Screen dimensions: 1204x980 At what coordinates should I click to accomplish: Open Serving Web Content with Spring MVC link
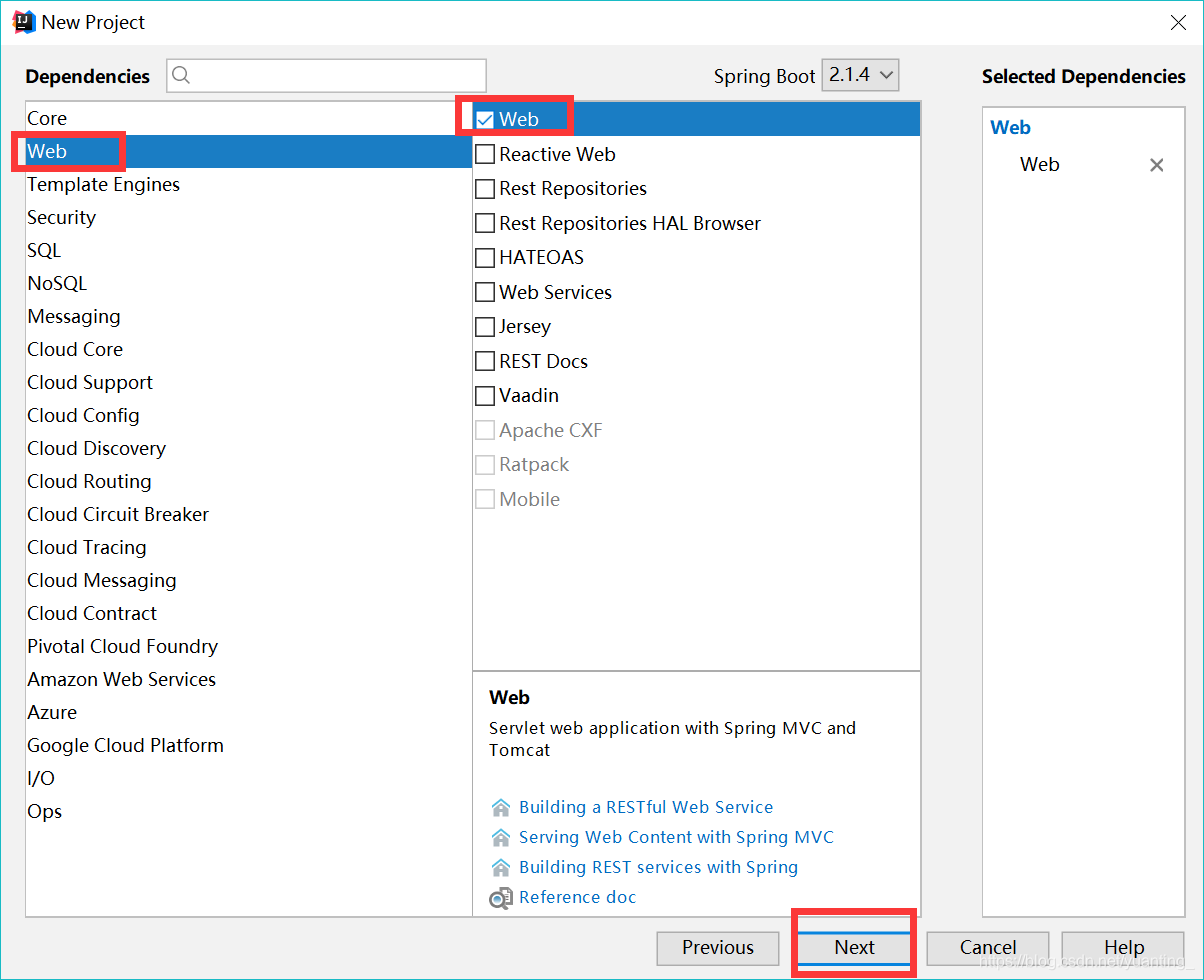coord(676,838)
